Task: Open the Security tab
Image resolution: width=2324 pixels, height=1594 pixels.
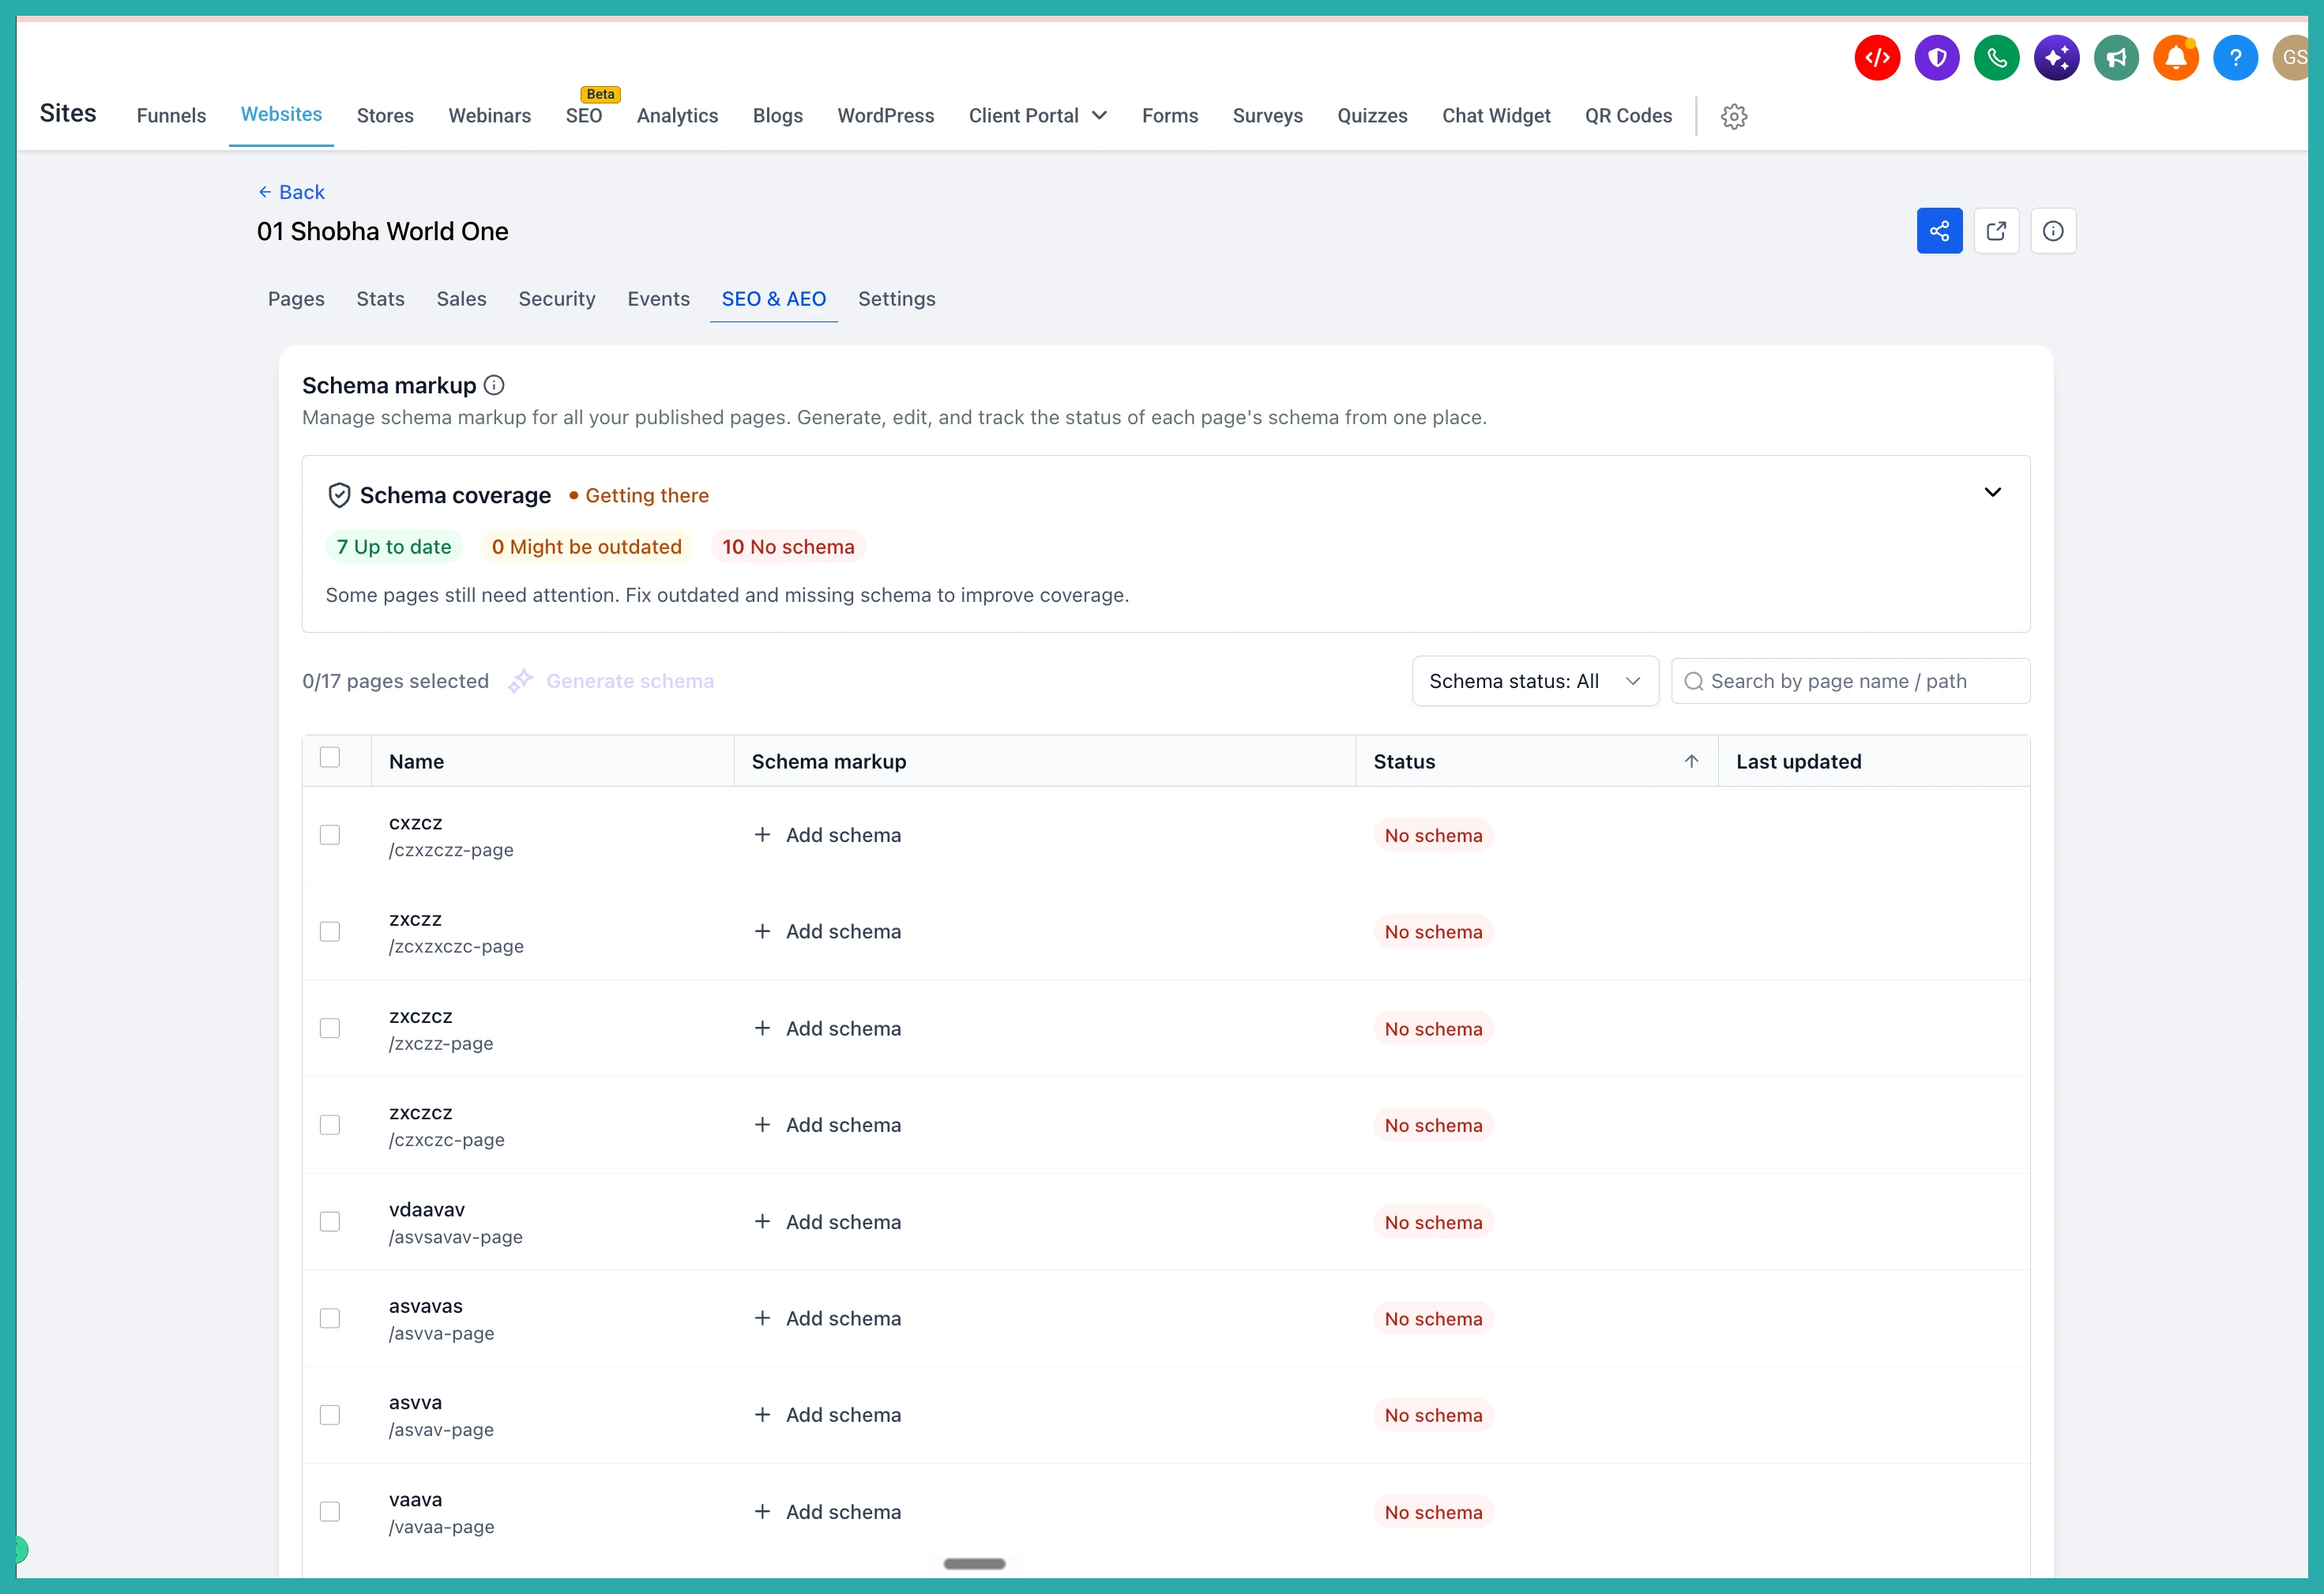Action: coord(557,299)
